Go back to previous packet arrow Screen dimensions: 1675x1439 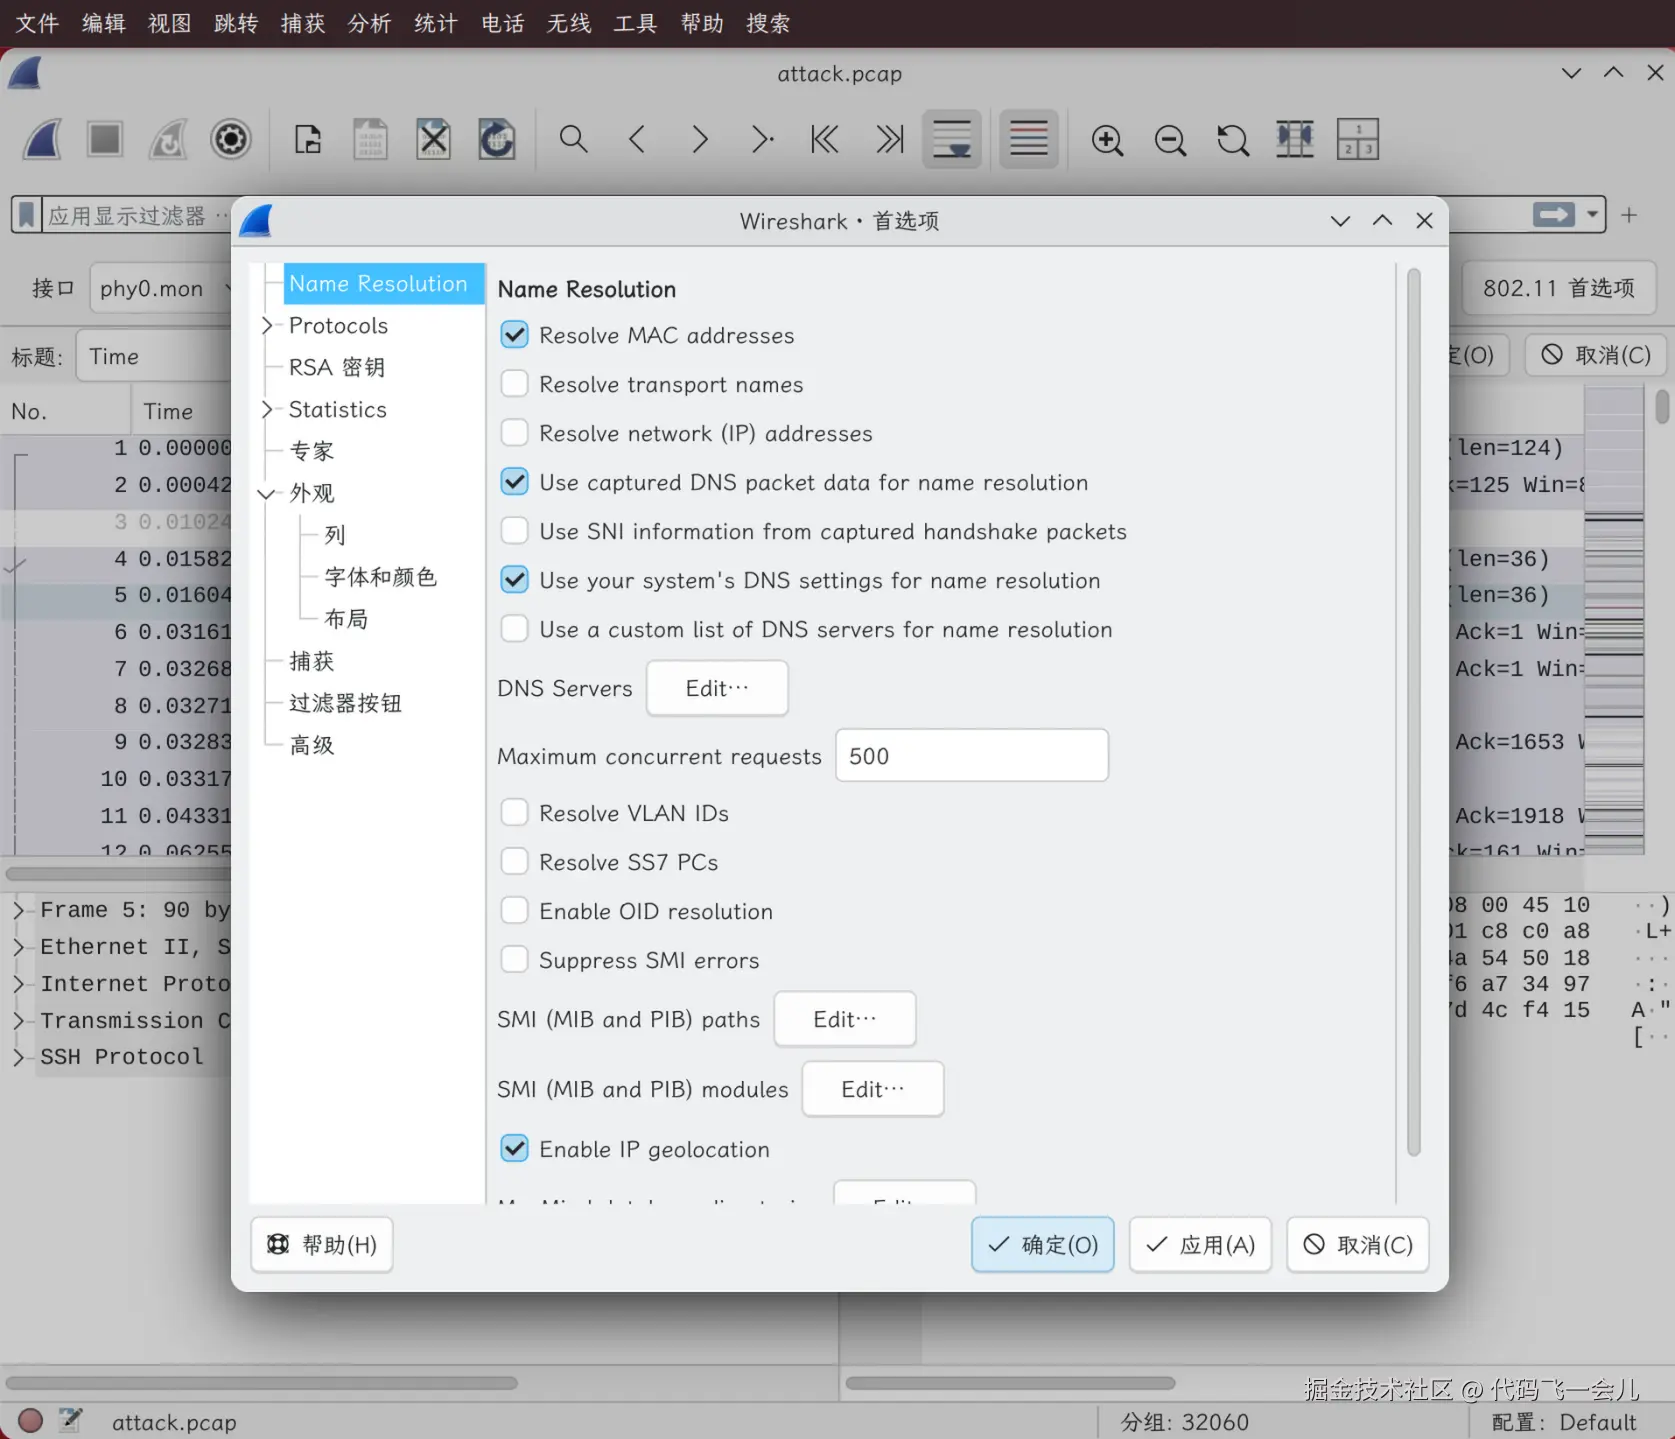[637, 139]
